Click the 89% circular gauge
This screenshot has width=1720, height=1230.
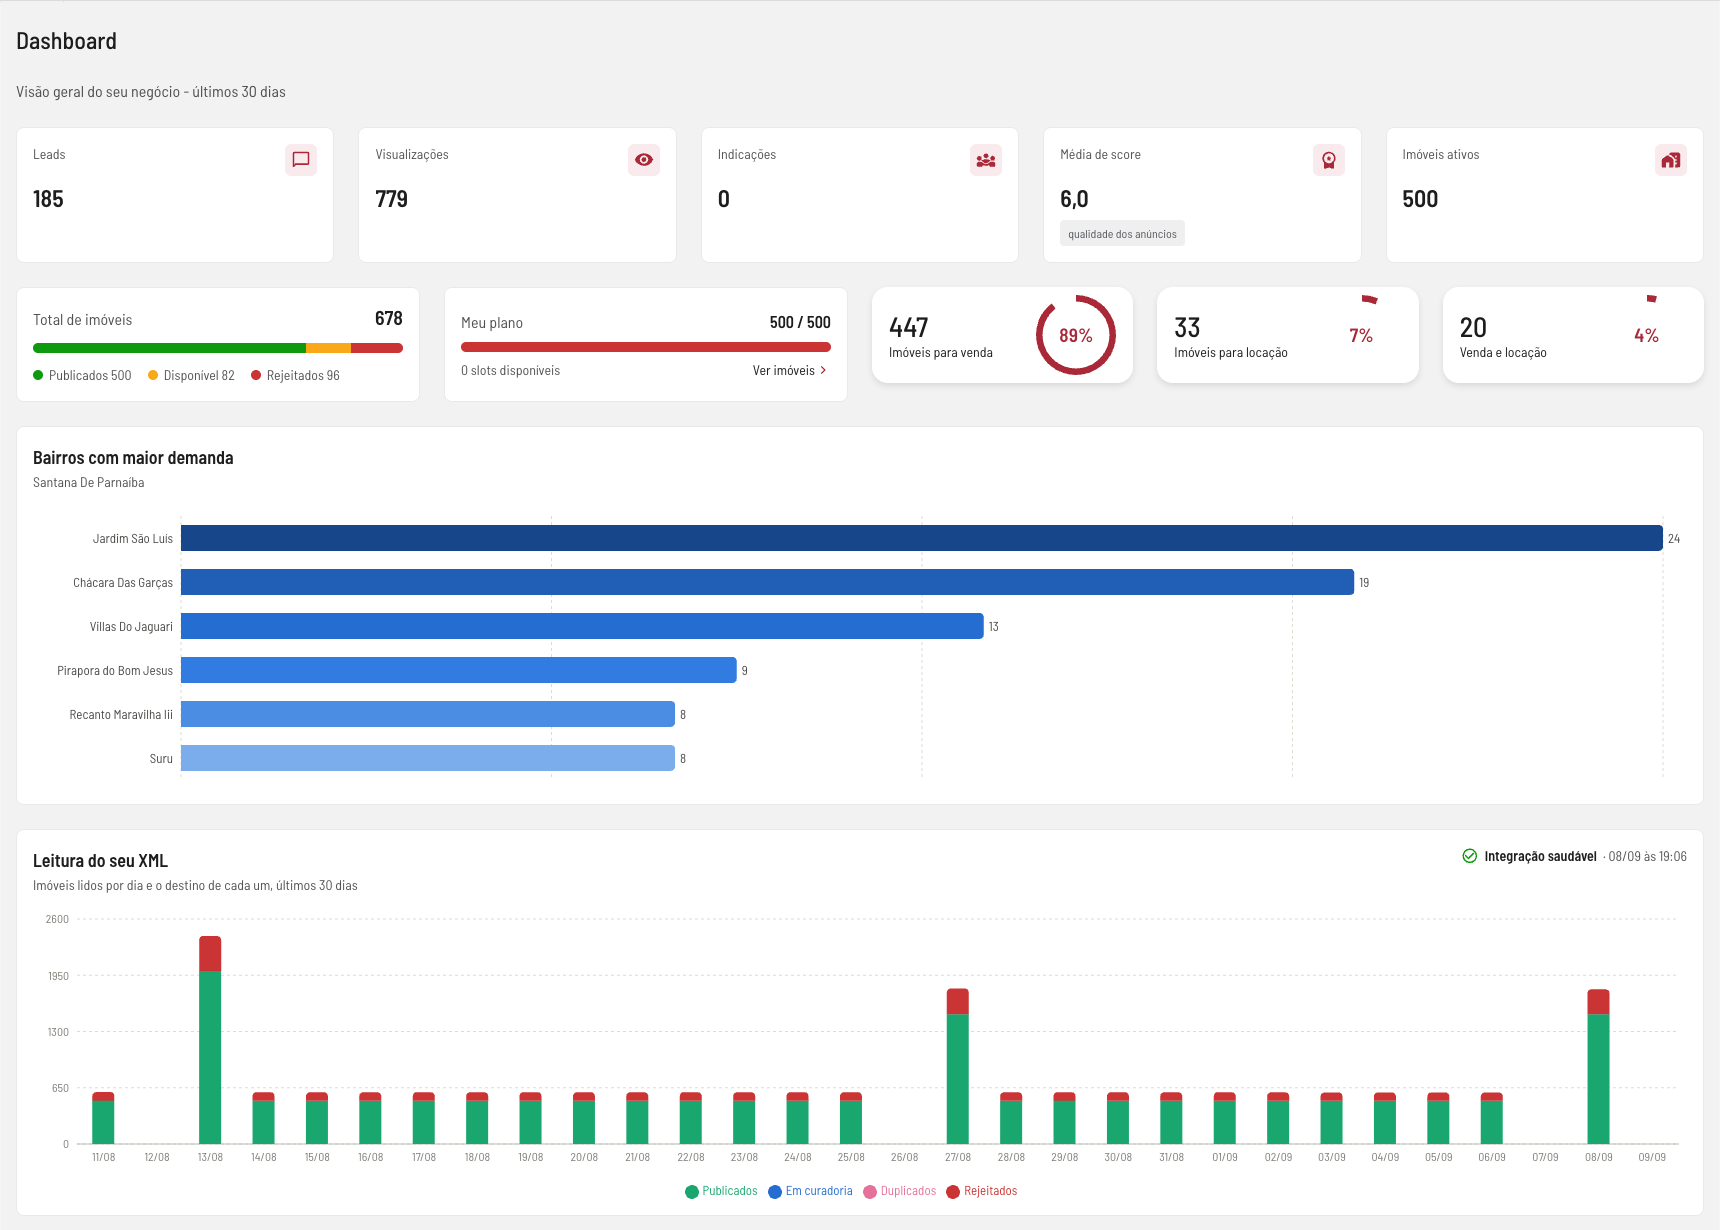(1076, 335)
